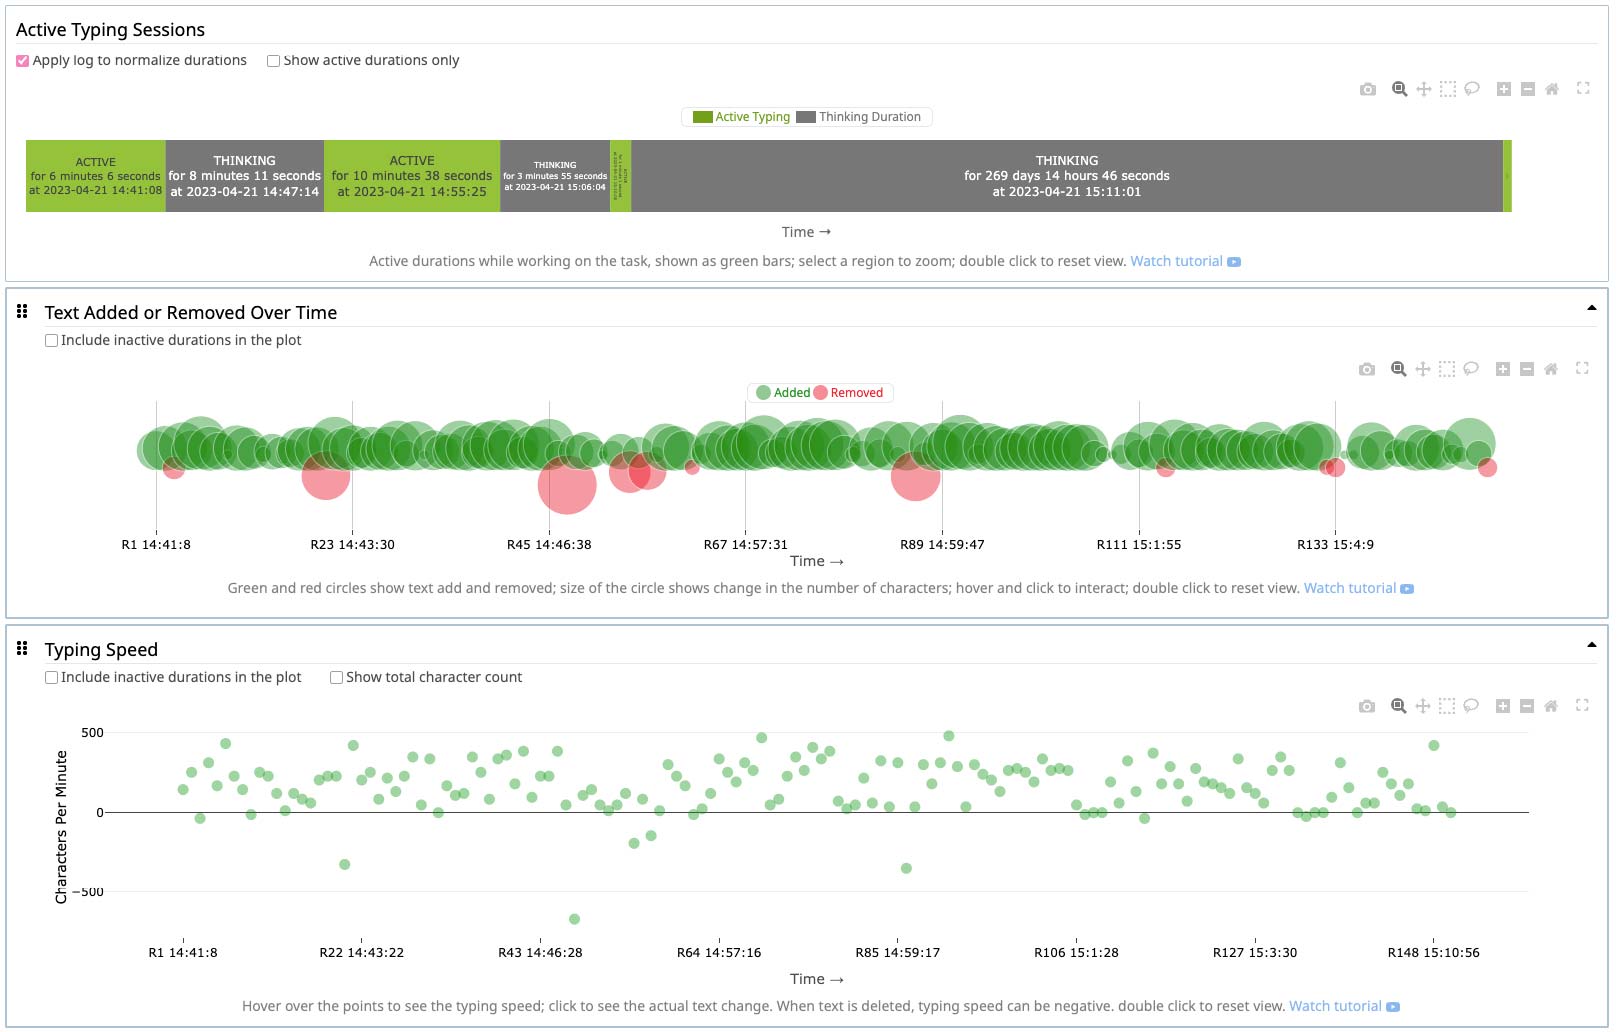This screenshot has width=1617, height=1032.
Task: Collapse the Text Added or Removed panel
Action: 1591,308
